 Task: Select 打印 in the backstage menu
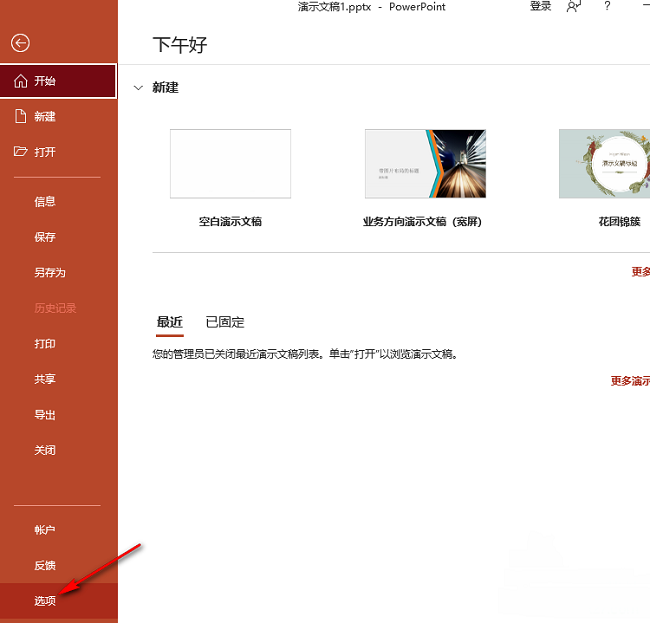(x=45, y=344)
